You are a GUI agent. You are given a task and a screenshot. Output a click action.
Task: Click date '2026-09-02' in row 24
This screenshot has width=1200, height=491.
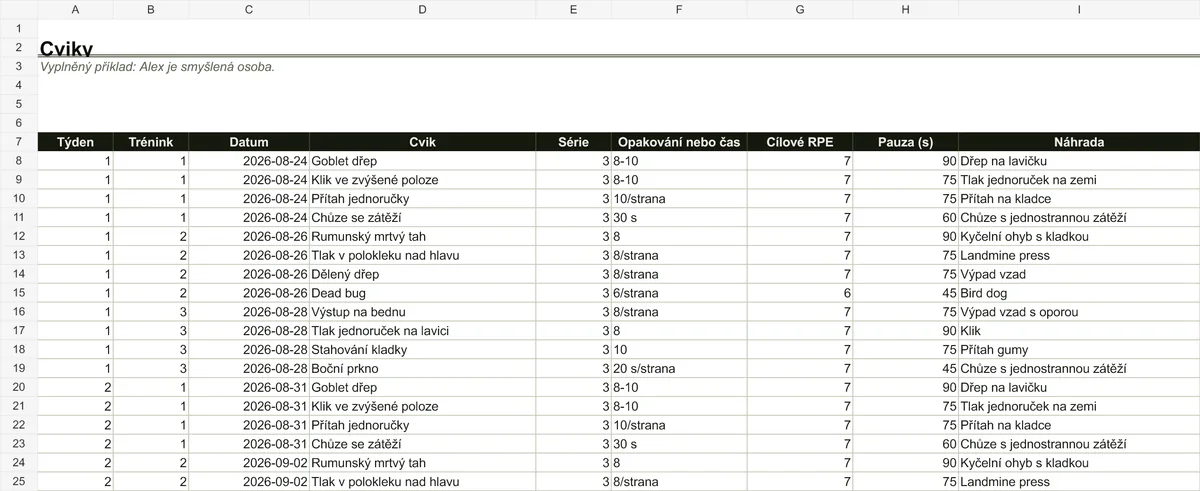point(249,463)
